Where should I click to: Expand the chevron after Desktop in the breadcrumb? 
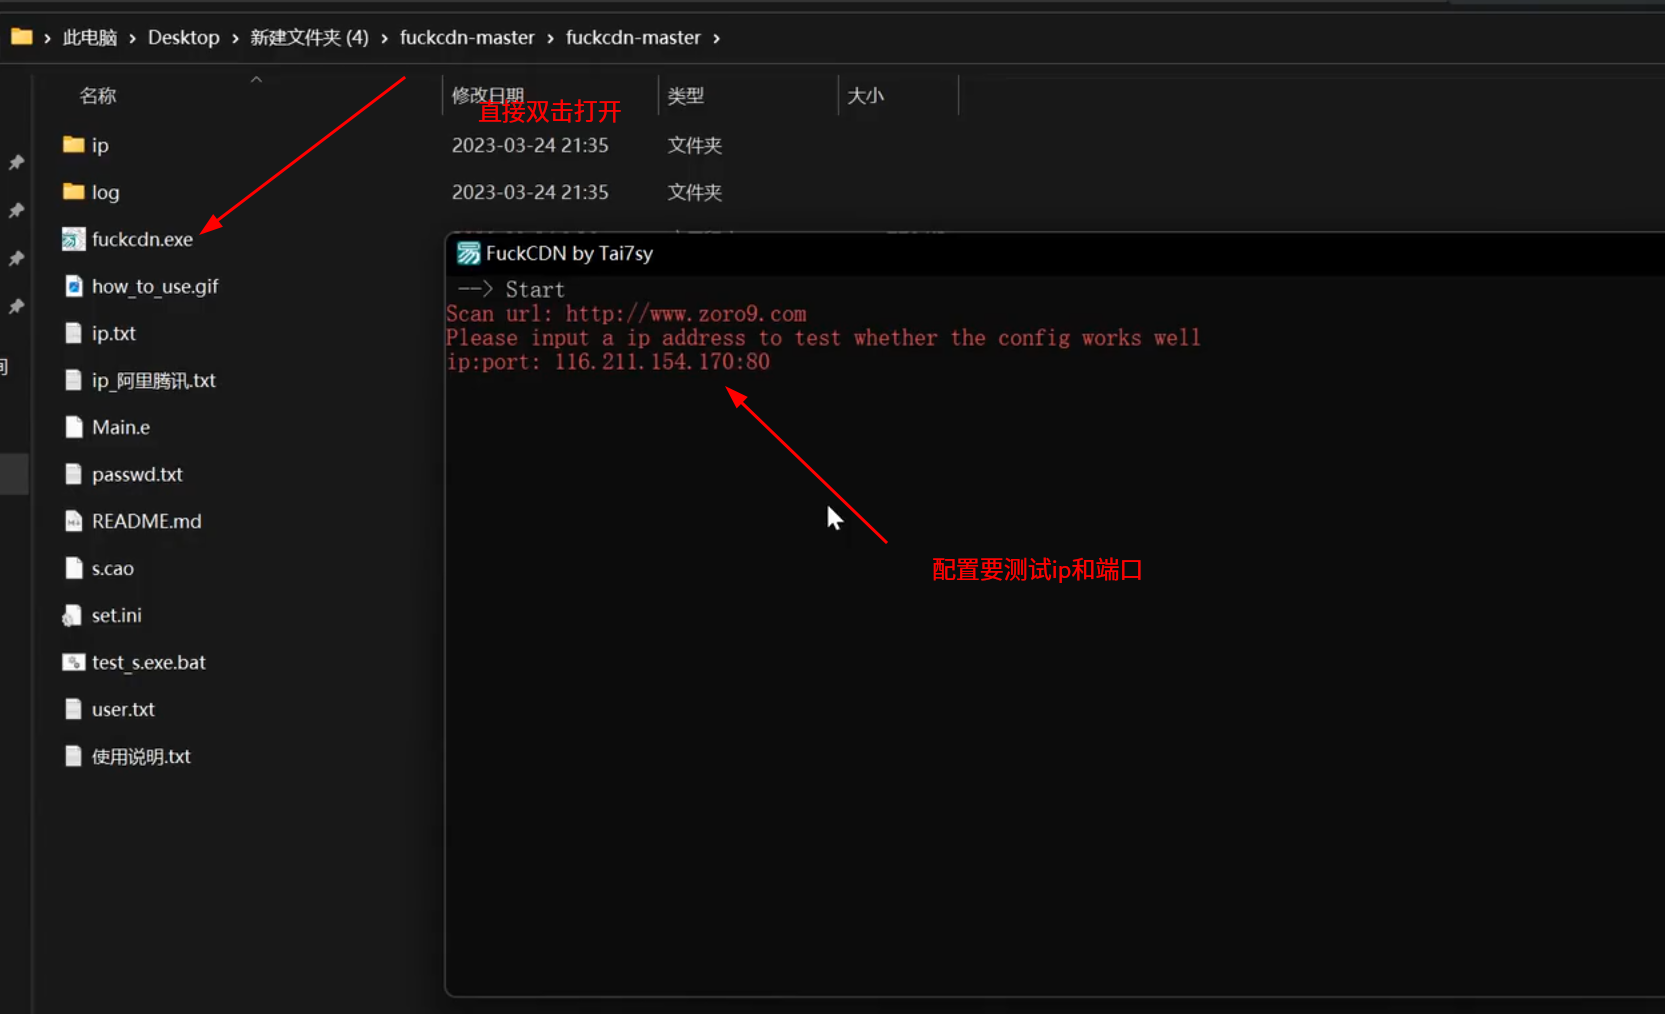coord(235,38)
